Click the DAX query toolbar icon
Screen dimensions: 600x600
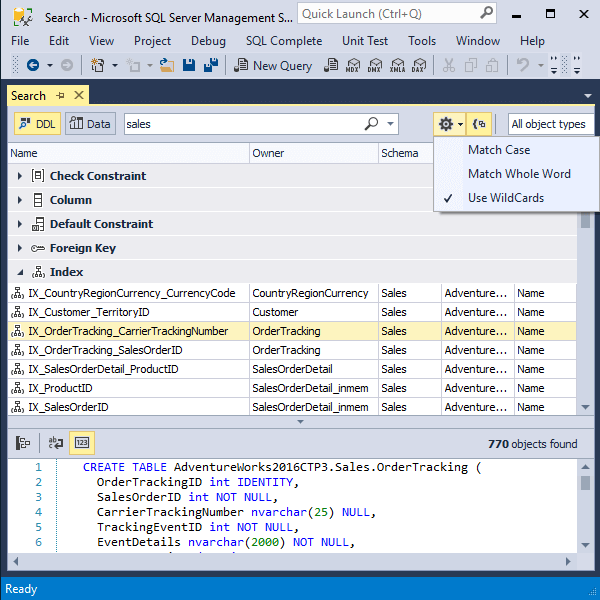[x=419, y=65]
